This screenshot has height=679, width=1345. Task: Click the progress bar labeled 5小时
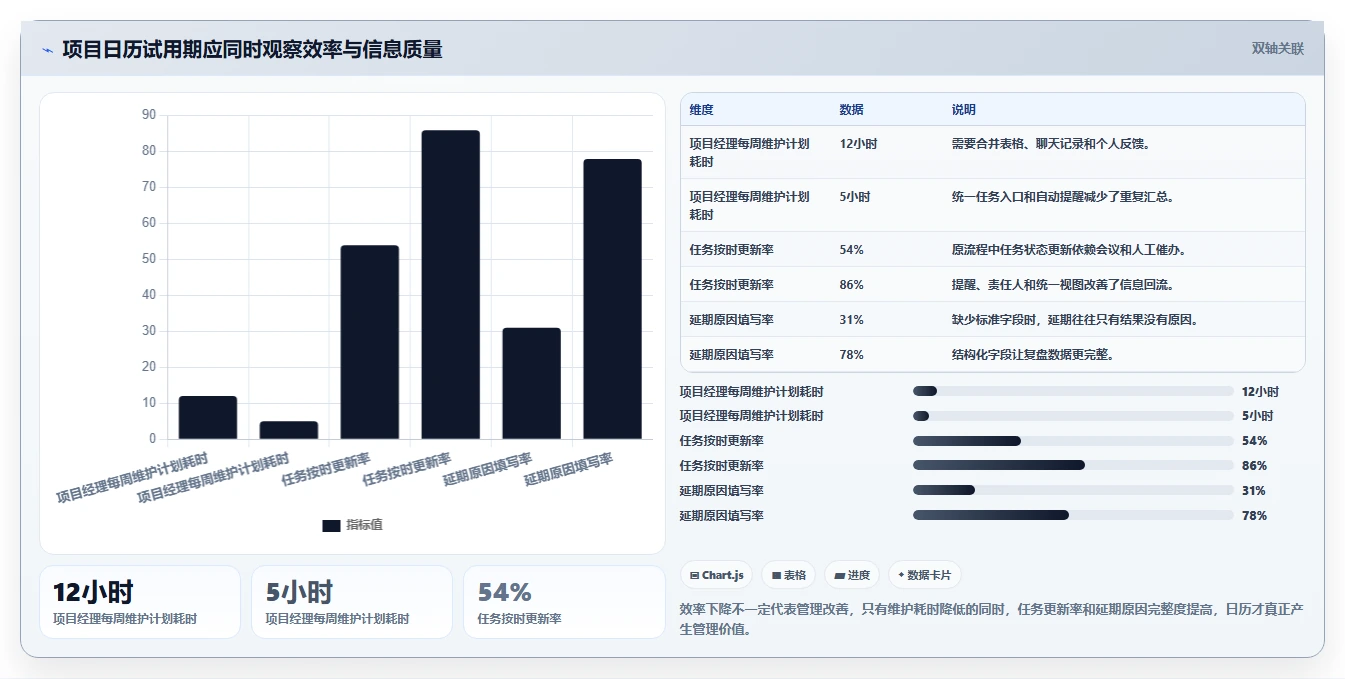click(1073, 416)
